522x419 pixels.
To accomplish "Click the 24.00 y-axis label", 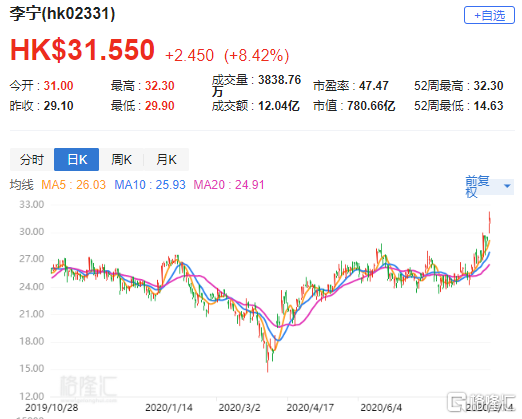I will 32,287.
